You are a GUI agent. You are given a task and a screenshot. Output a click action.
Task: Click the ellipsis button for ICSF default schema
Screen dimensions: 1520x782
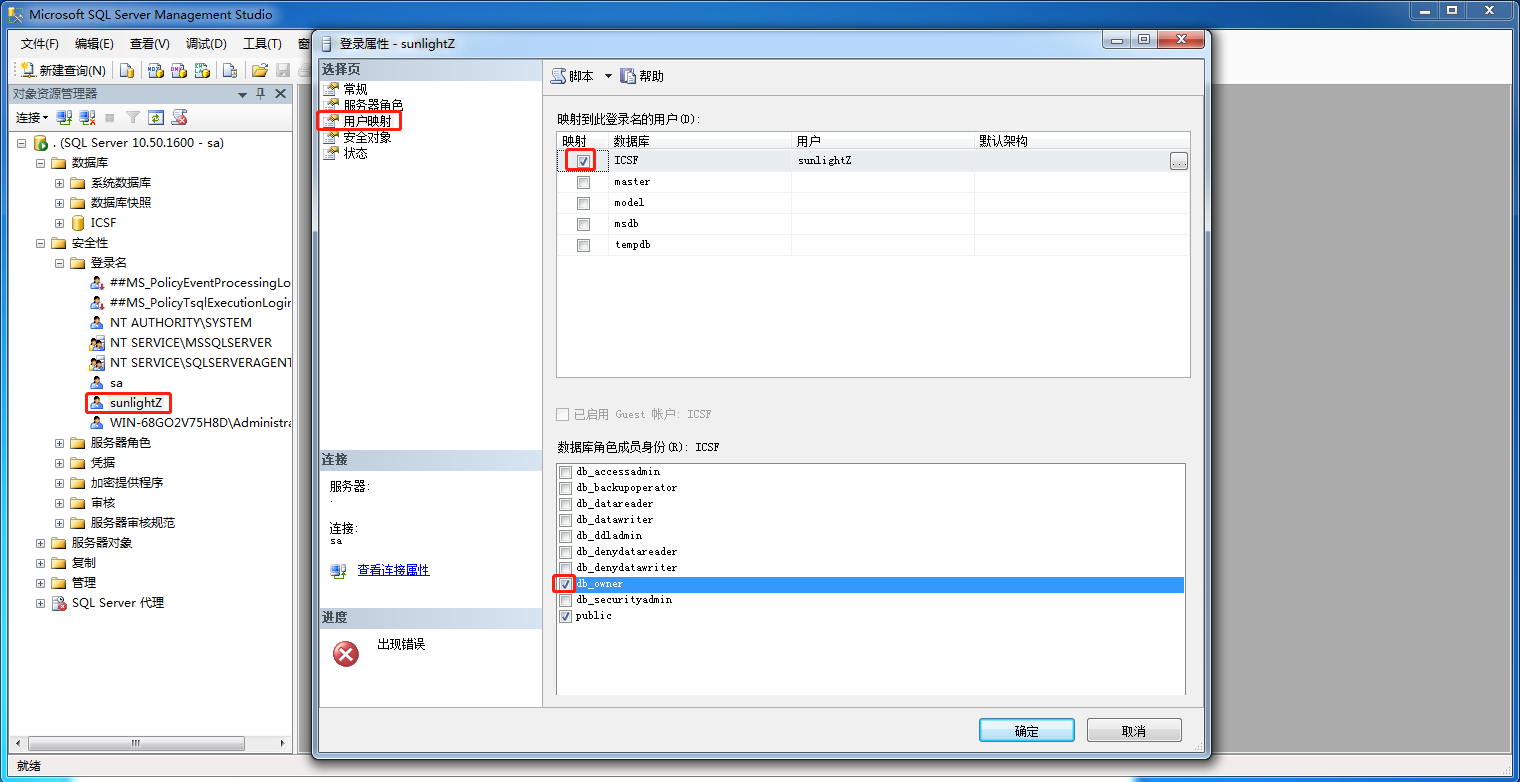point(1179,161)
